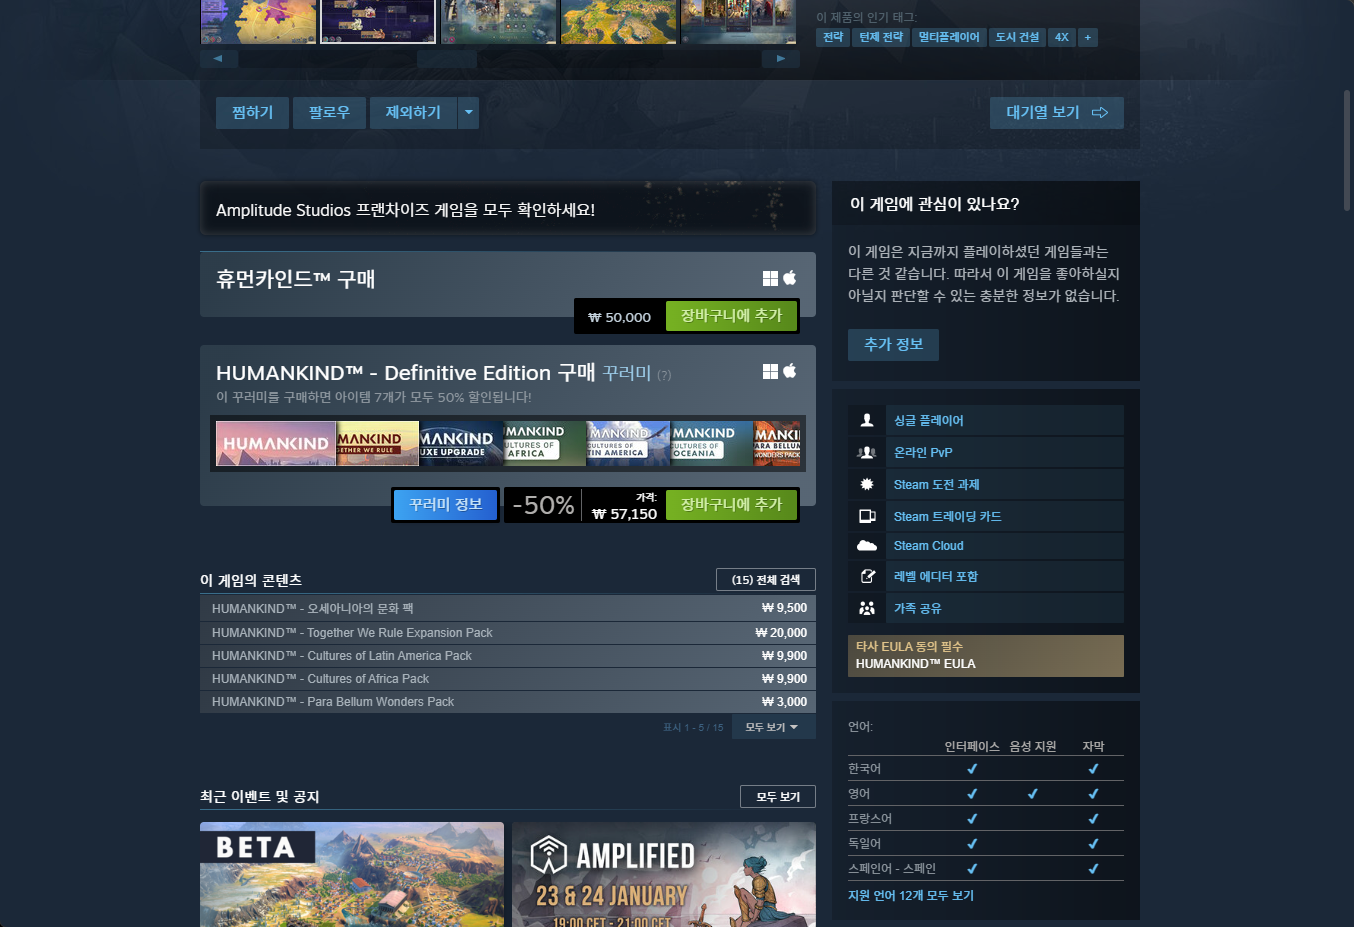This screenshot has height=927, width=1354.
Task: Click Cultures of Africa bundle thumbnail
Action: 545,444
